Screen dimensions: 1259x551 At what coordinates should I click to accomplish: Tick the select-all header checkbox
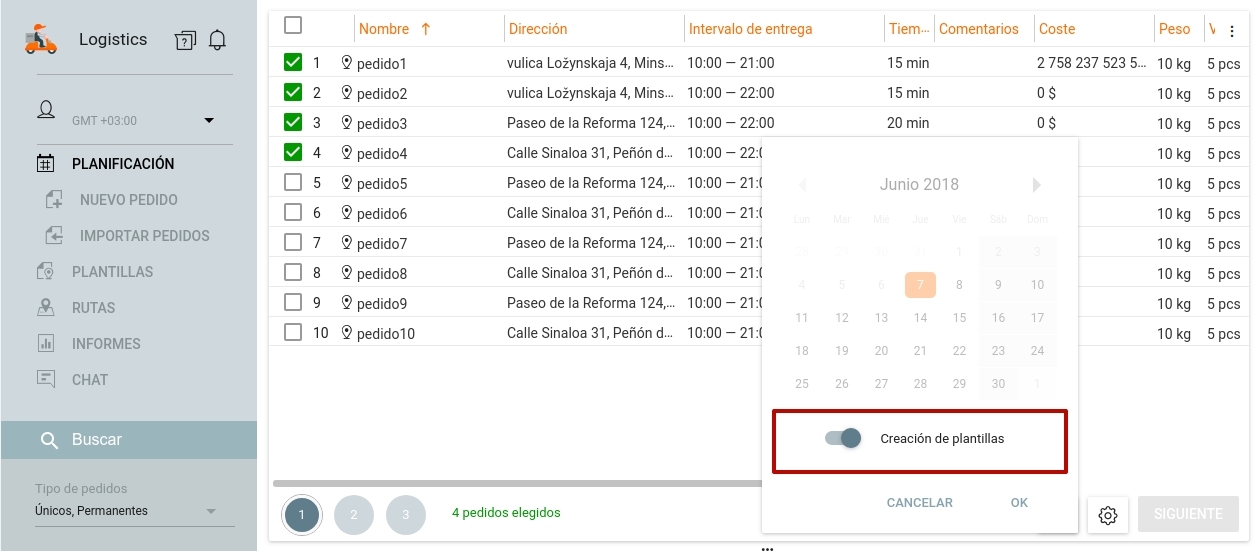click(293, 26)
